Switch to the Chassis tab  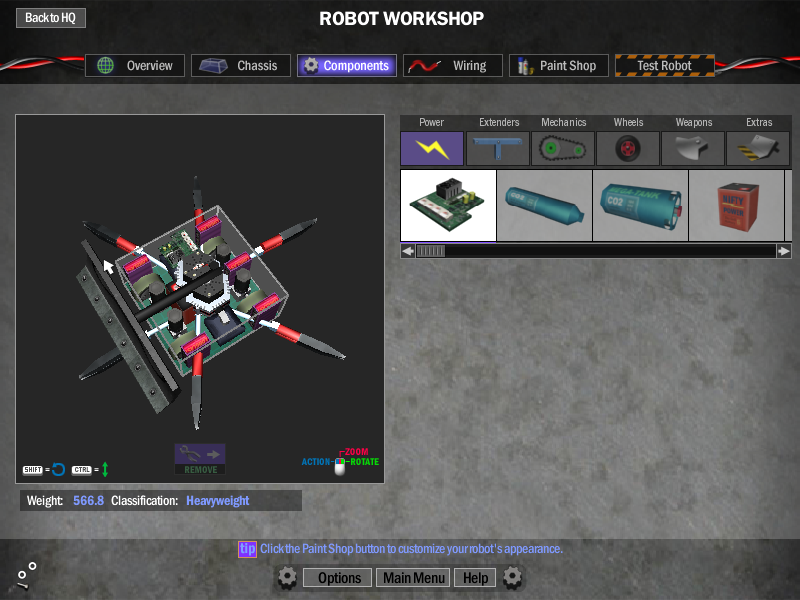[x=241, y=66]
